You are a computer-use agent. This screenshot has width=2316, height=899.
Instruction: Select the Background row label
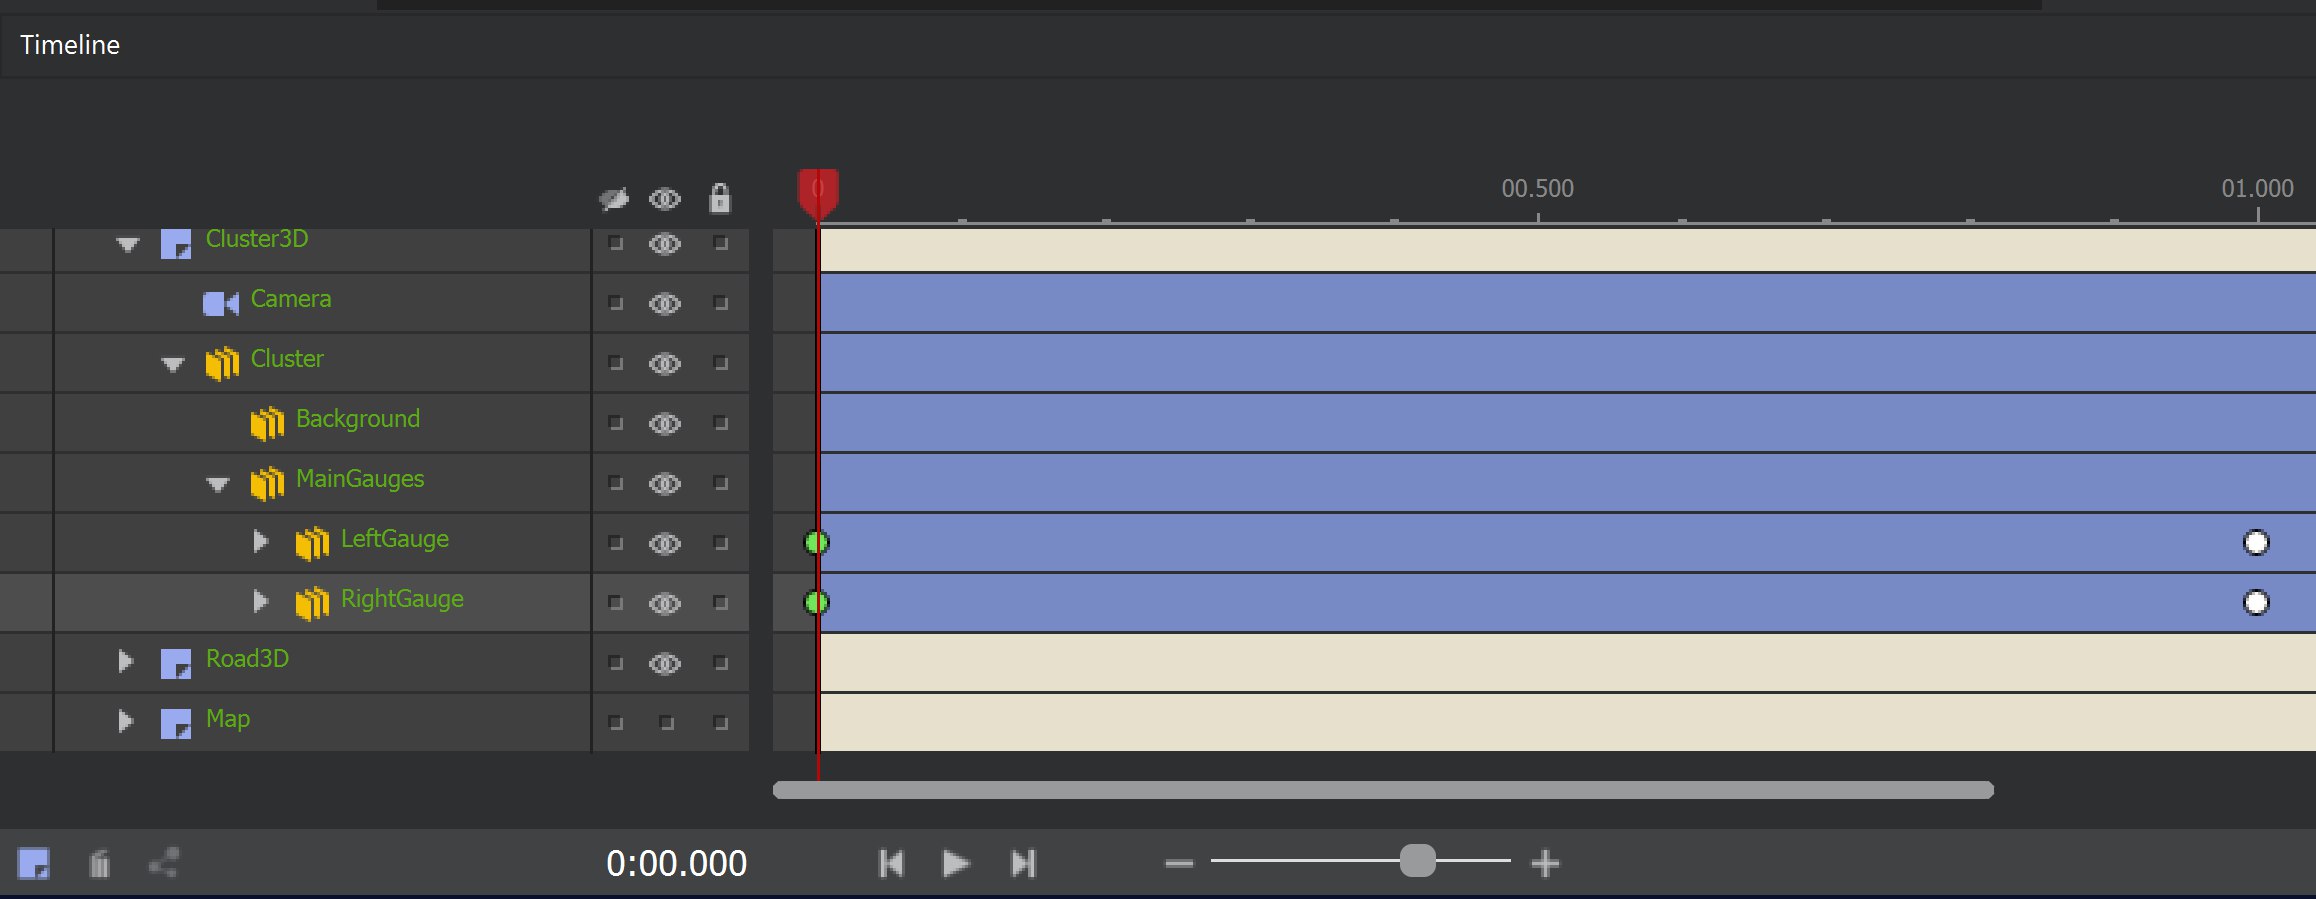358,419
